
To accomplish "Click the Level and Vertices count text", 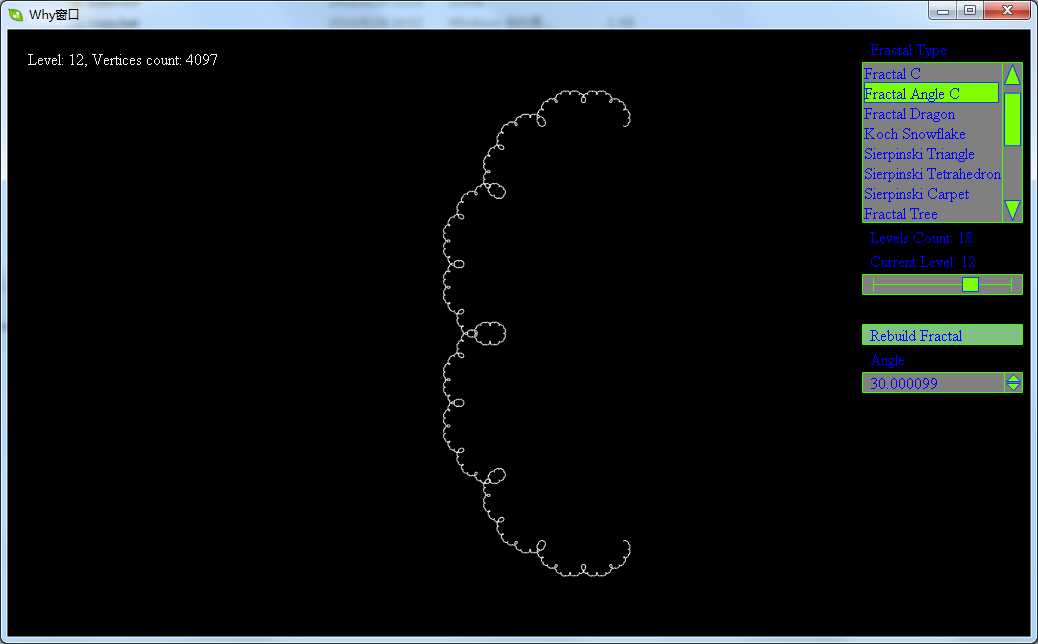I will 122,60.
